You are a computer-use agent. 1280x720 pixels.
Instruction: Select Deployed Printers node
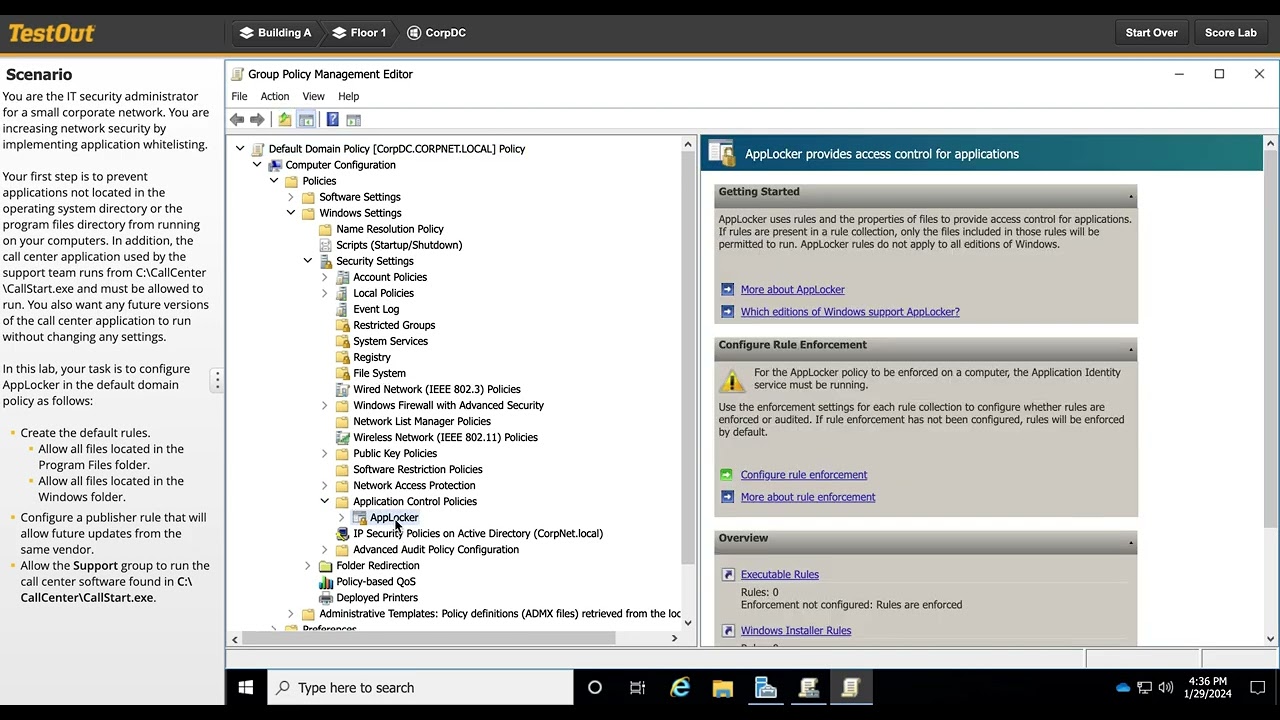377,597
